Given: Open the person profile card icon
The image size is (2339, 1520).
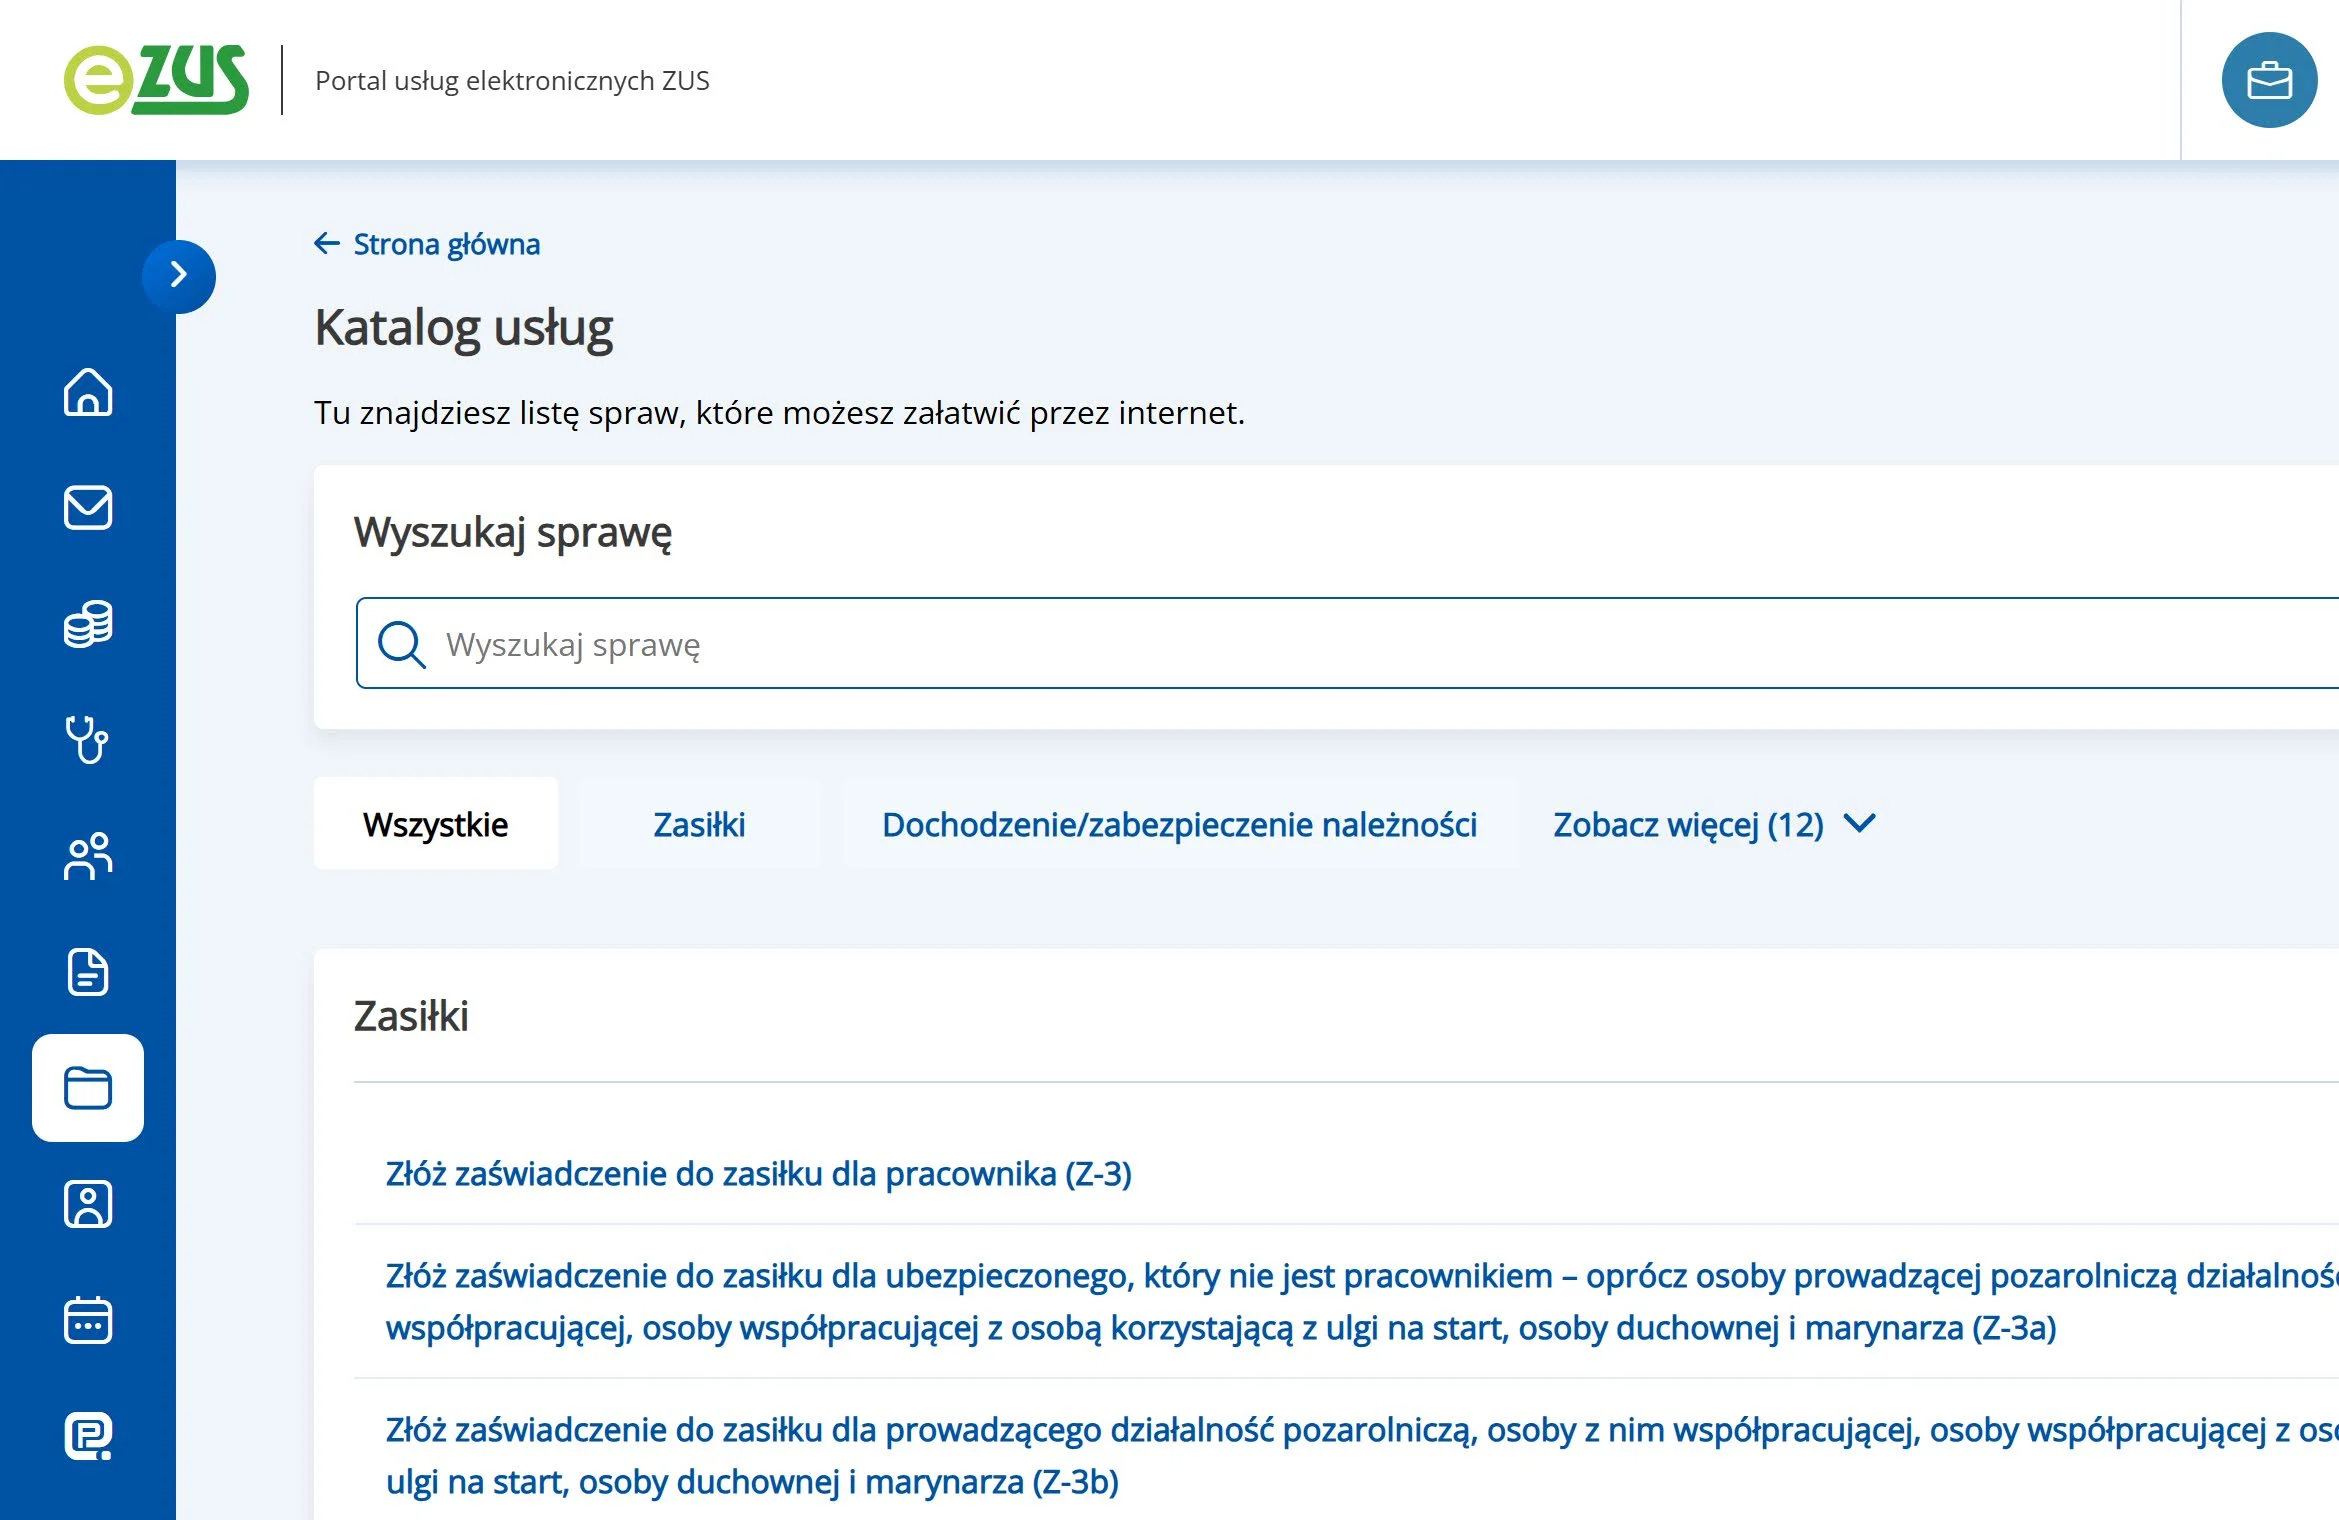Looking at the screenshot, I should 88,1204.
